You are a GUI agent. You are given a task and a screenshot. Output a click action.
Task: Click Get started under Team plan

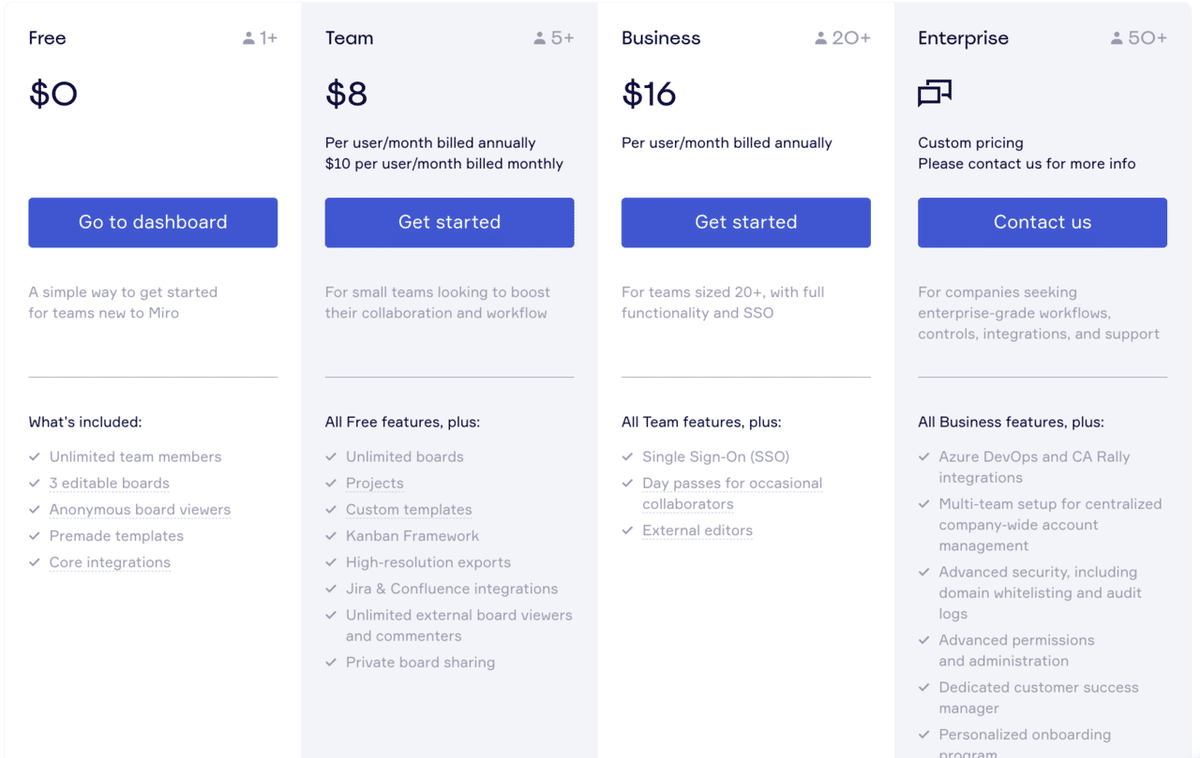(449, 222)
